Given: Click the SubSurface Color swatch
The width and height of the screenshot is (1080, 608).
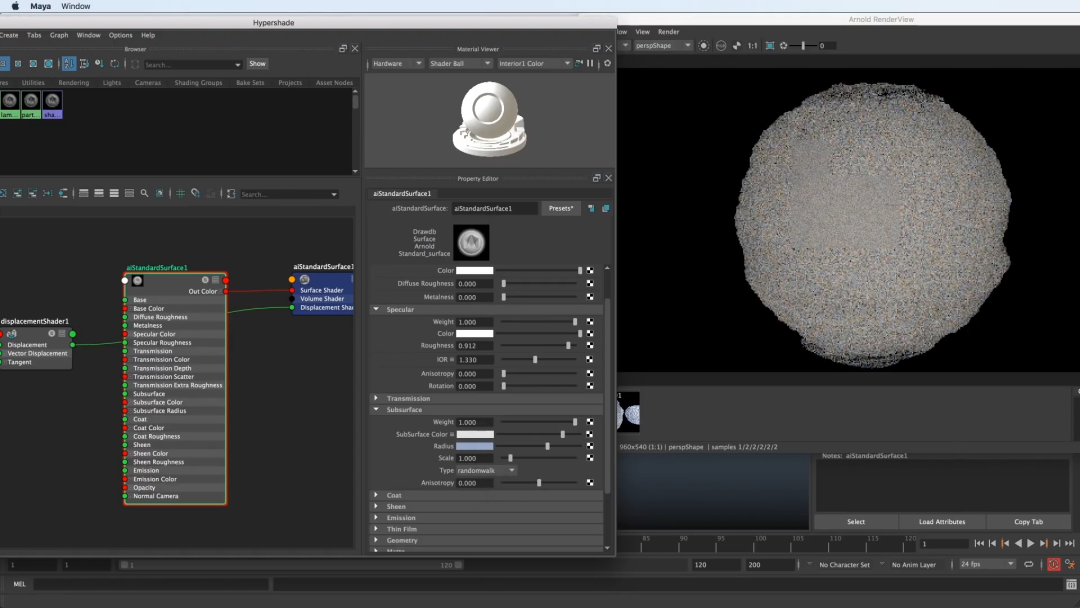Looking at the screenshot, I should [x=475, y=434].
